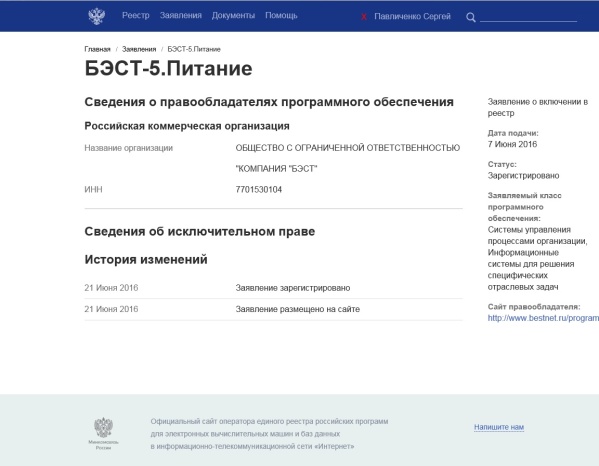The width and height of the screenshot is (599, 466).
Task: Open the bestnet.ru rights holder website link
Action: [x=543, y=318]
